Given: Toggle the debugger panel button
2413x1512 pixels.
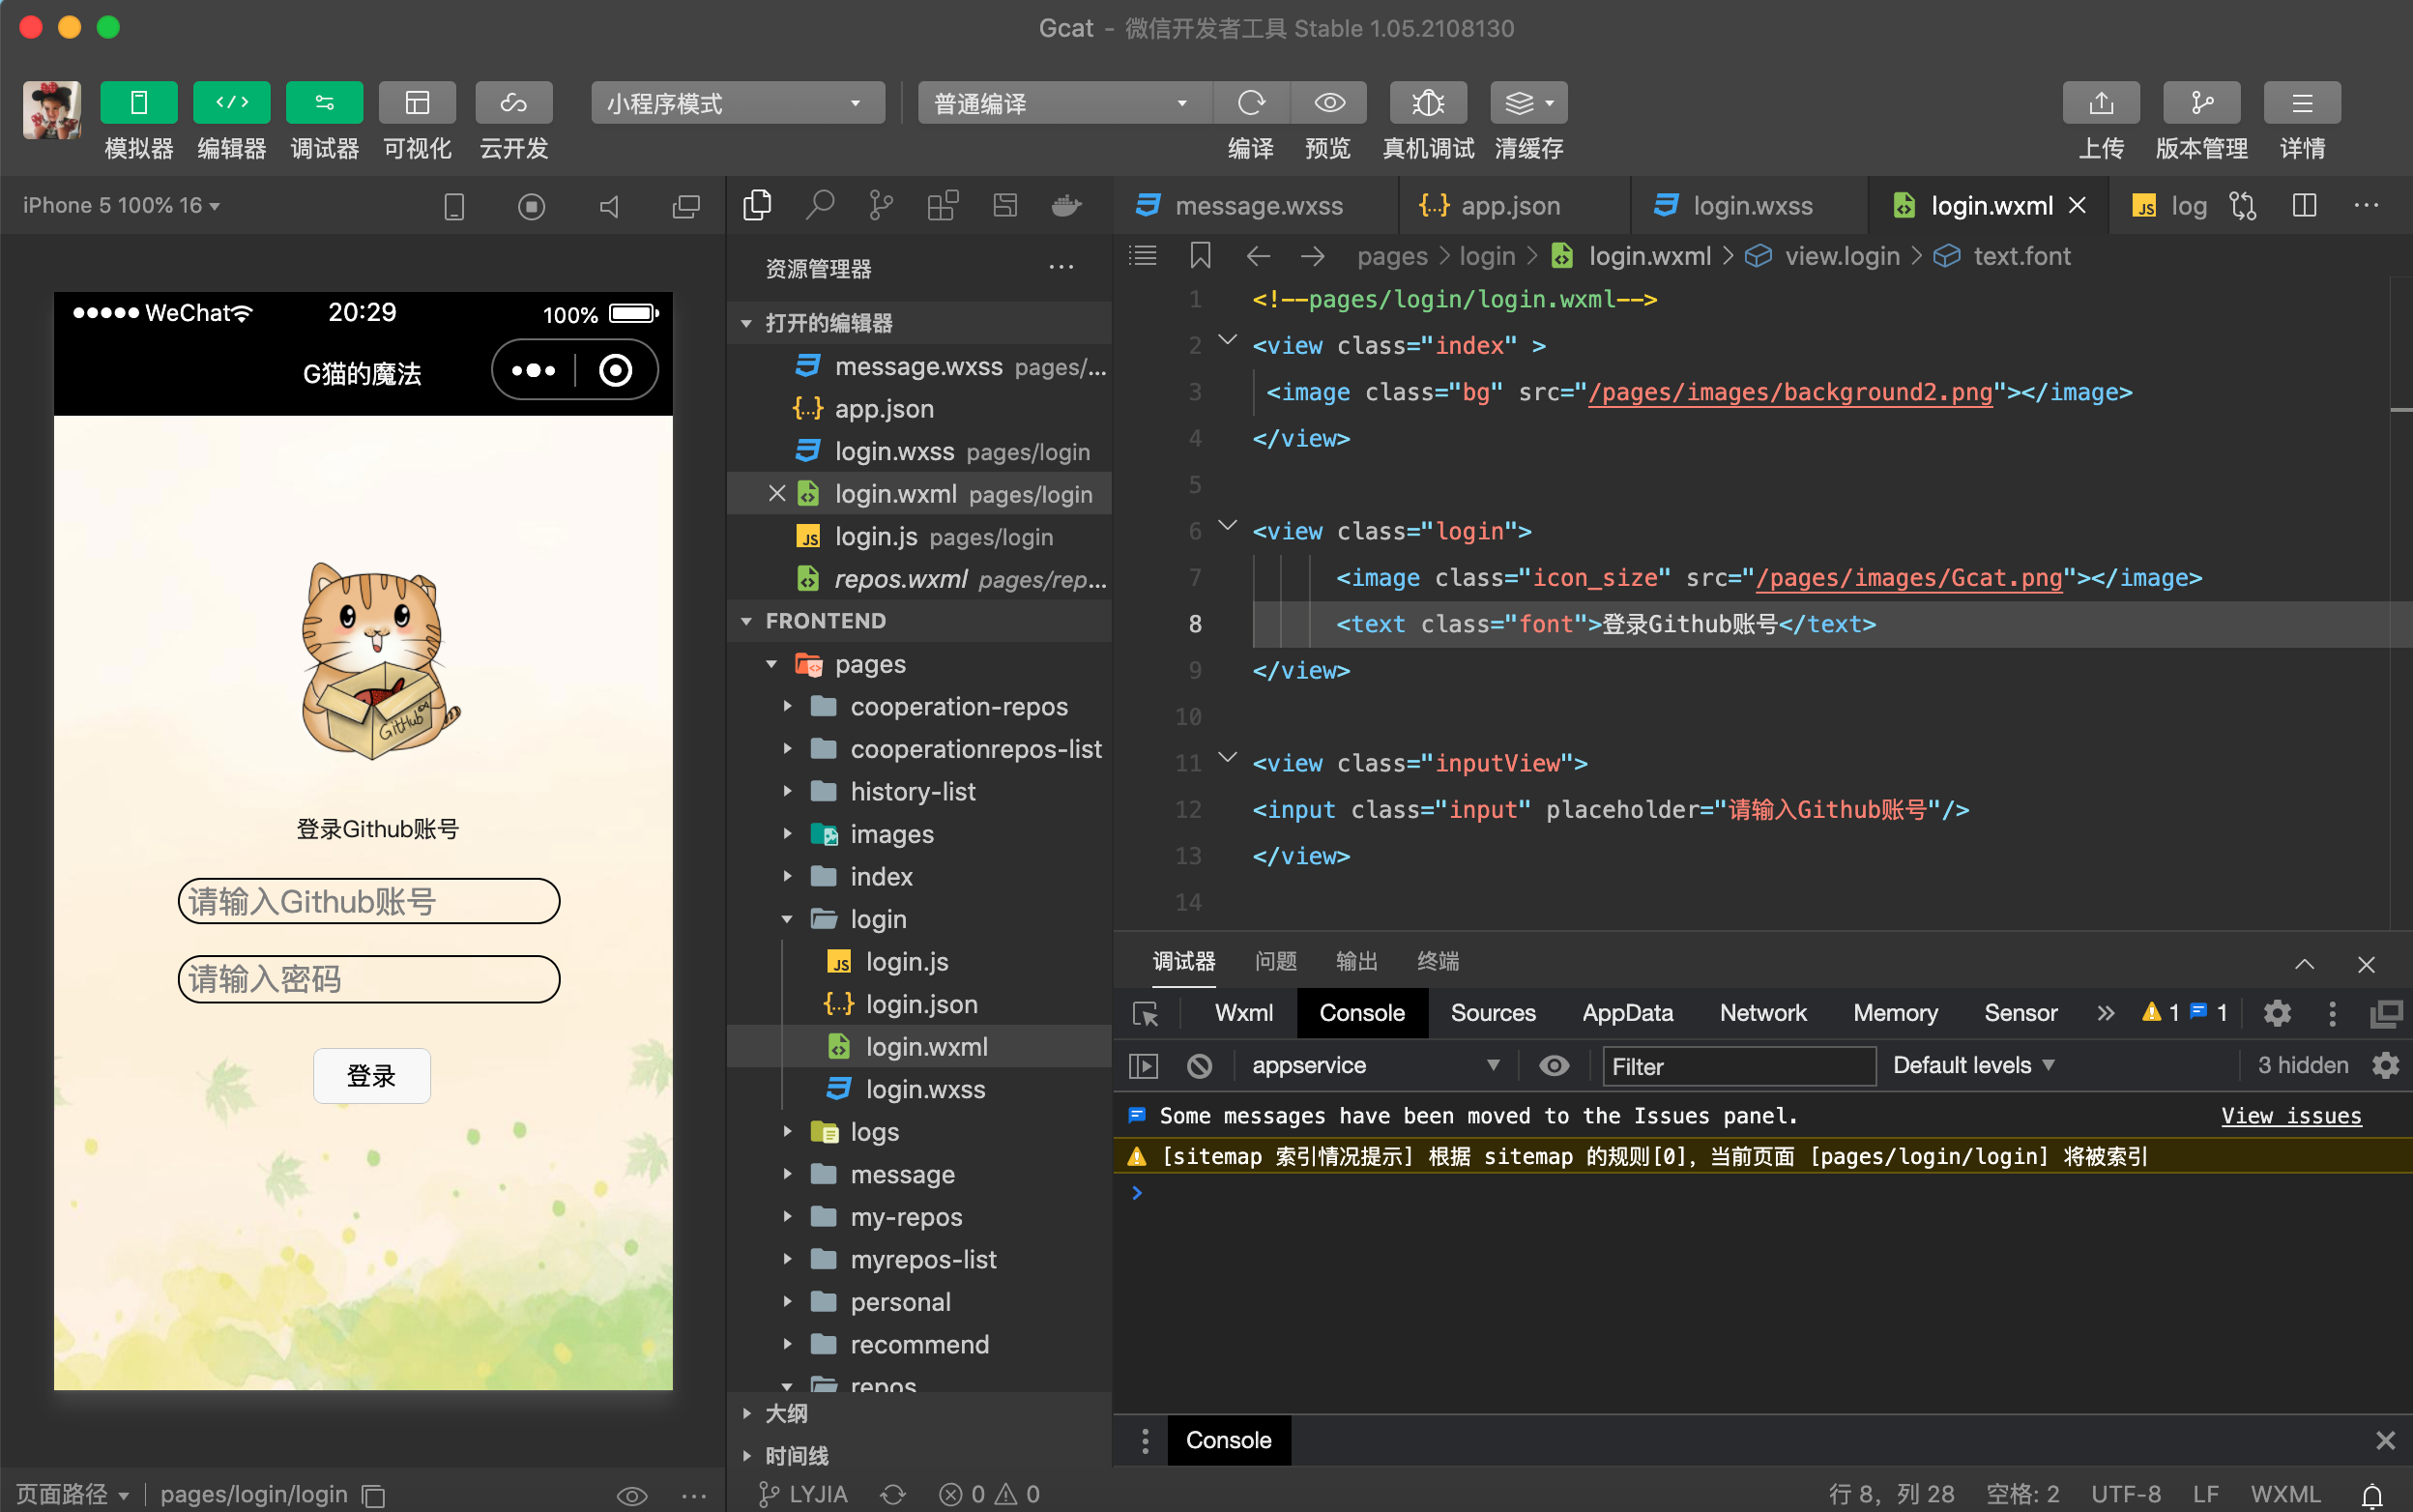Looking at the screenshot, I should click(324, 103).
